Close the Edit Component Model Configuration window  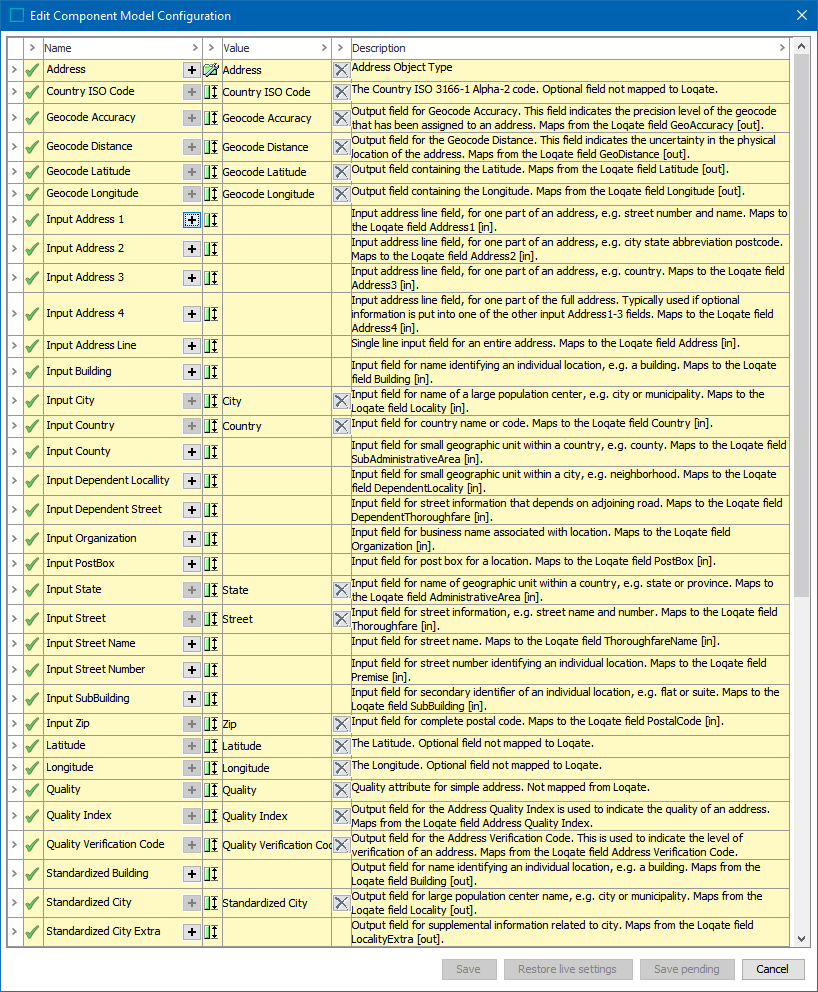(x=802, y=15)
